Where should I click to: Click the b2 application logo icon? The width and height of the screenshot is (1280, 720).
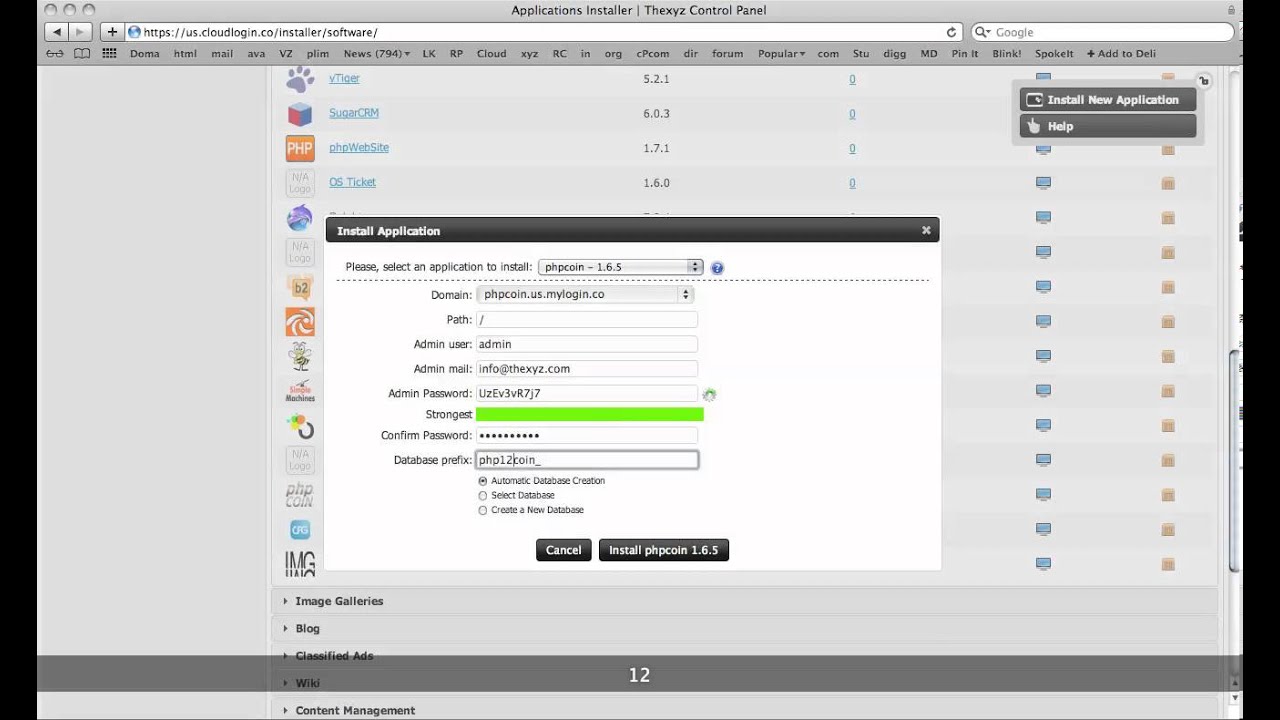(x=300, y=288)
